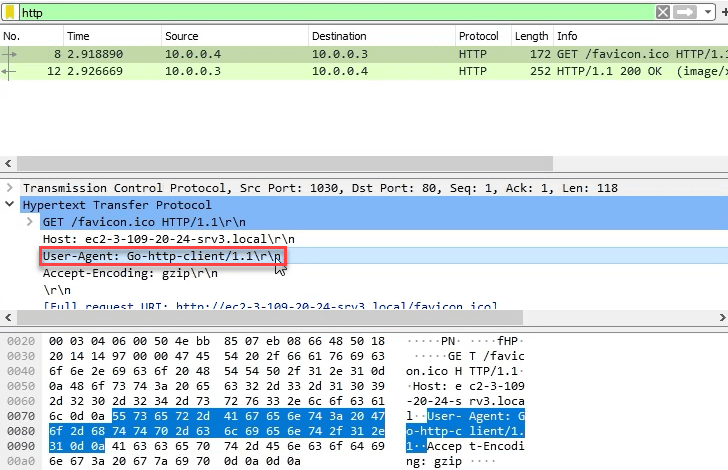Collapse the Hypertext Transfer Protocol node
Screen dimensions: 728x470
click(11, 205)
